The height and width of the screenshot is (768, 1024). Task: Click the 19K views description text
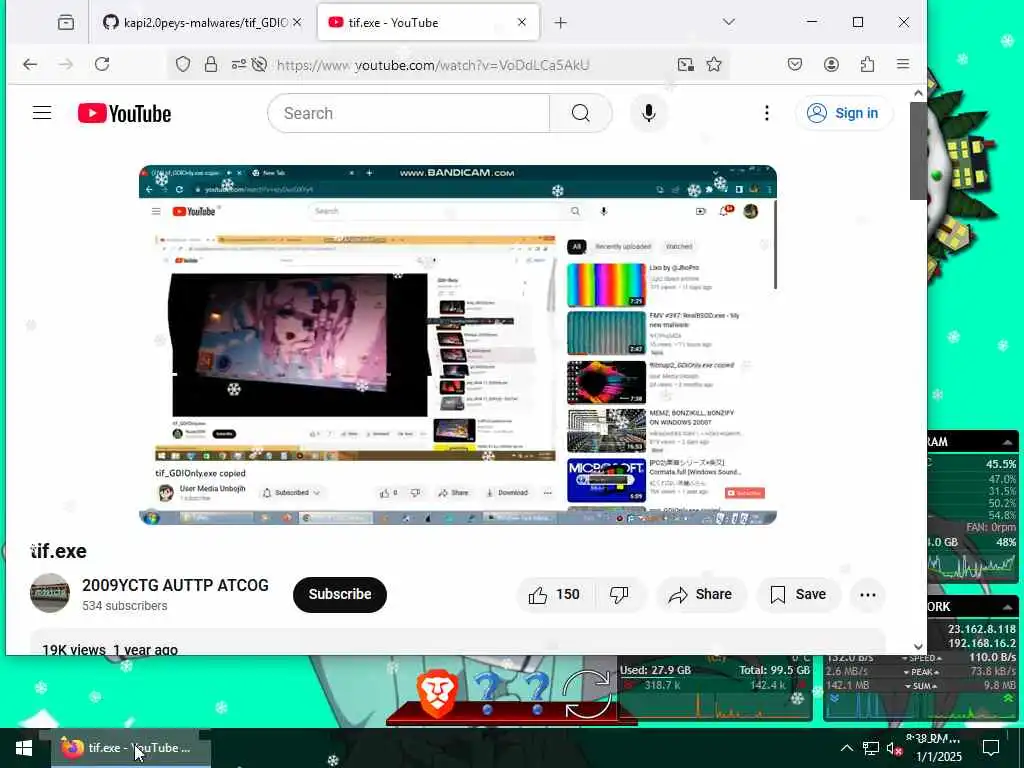109,650
